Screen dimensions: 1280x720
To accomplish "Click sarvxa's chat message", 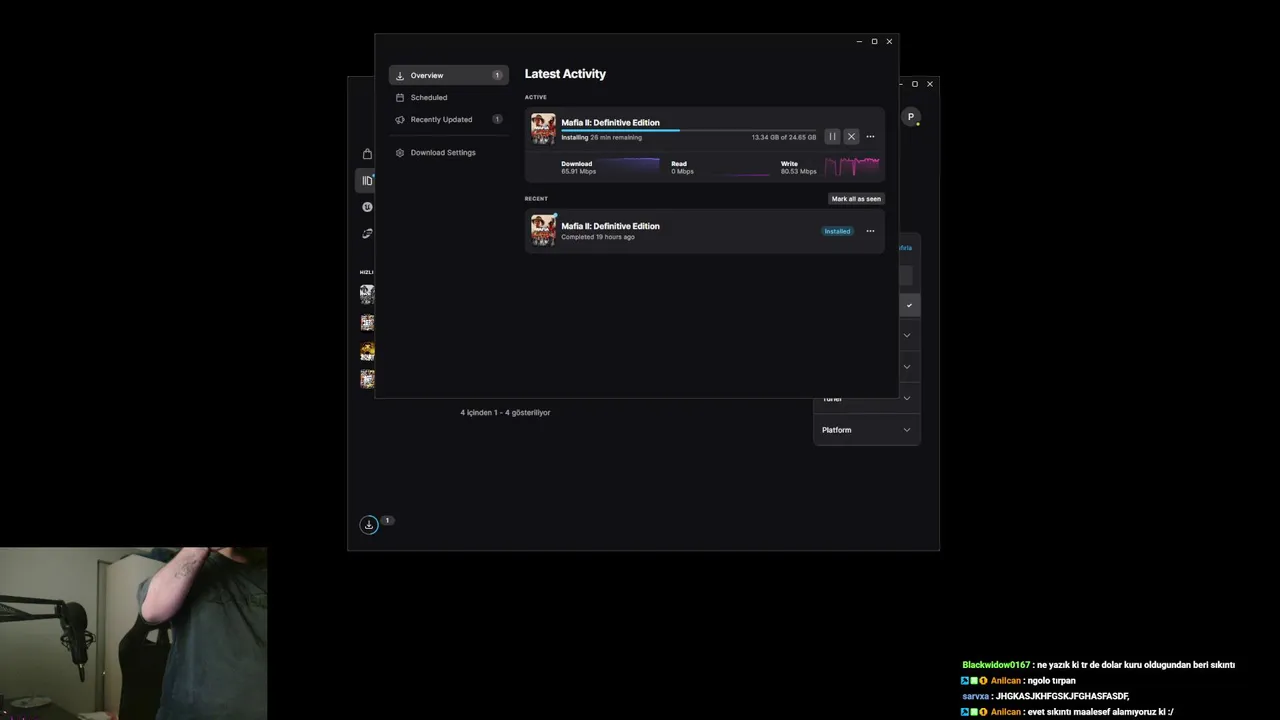I will [x=1046, y=696].
